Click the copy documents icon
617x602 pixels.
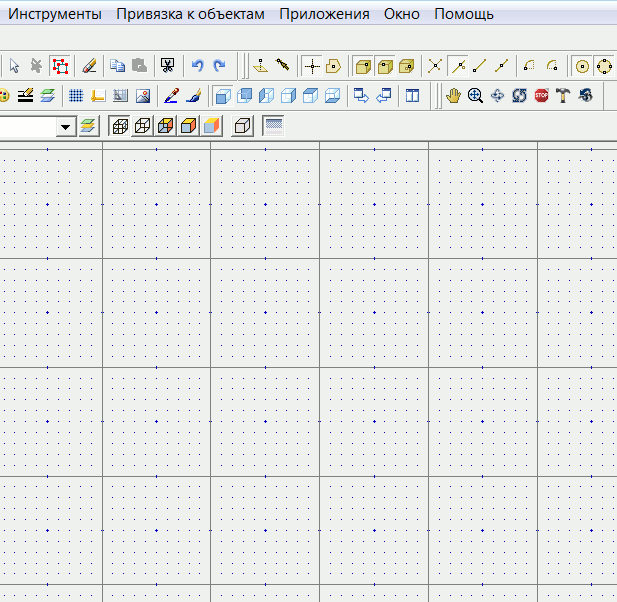pos(117,66)
